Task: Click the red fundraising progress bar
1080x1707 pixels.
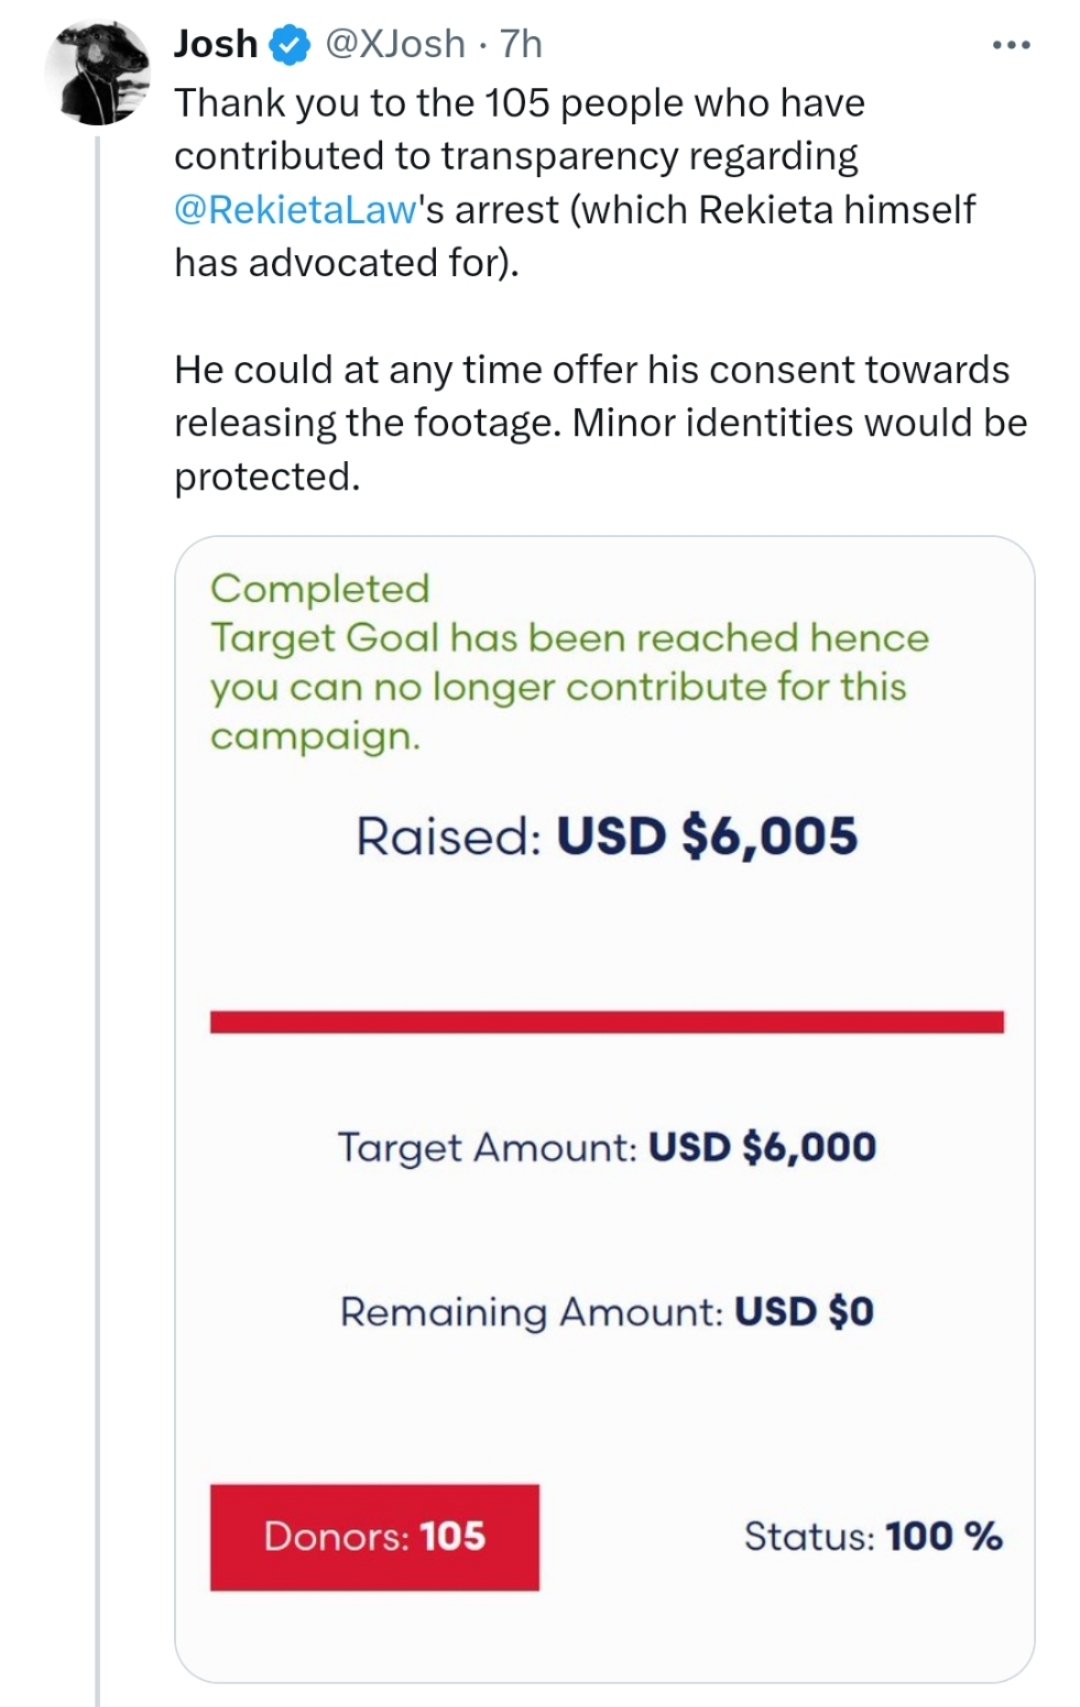Action: click(x=606, y=1021)
